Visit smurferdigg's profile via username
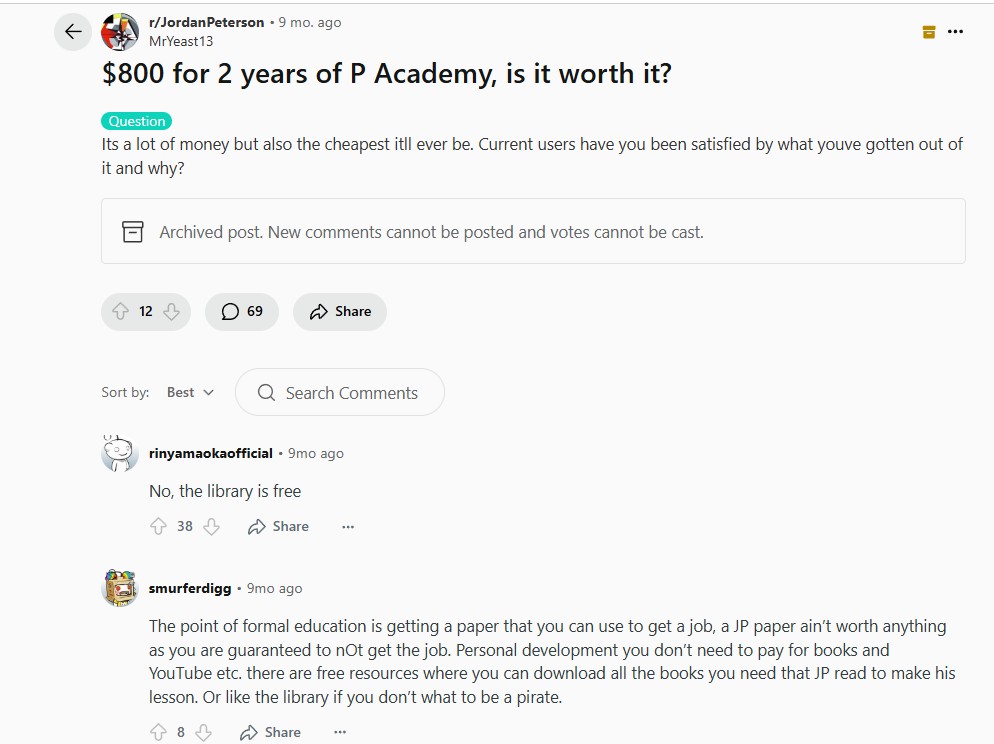 (x=190, y=588)
